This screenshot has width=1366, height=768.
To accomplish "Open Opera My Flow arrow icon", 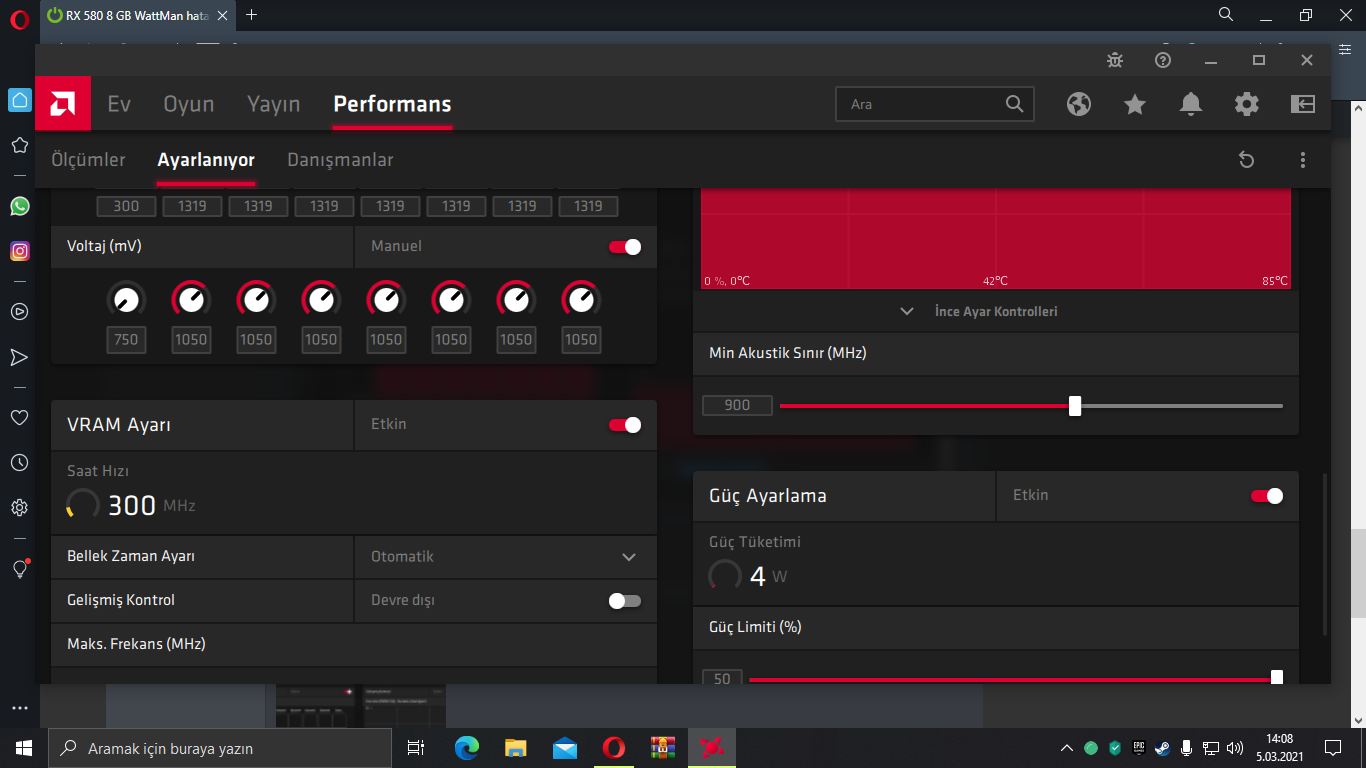I will 19,357.
